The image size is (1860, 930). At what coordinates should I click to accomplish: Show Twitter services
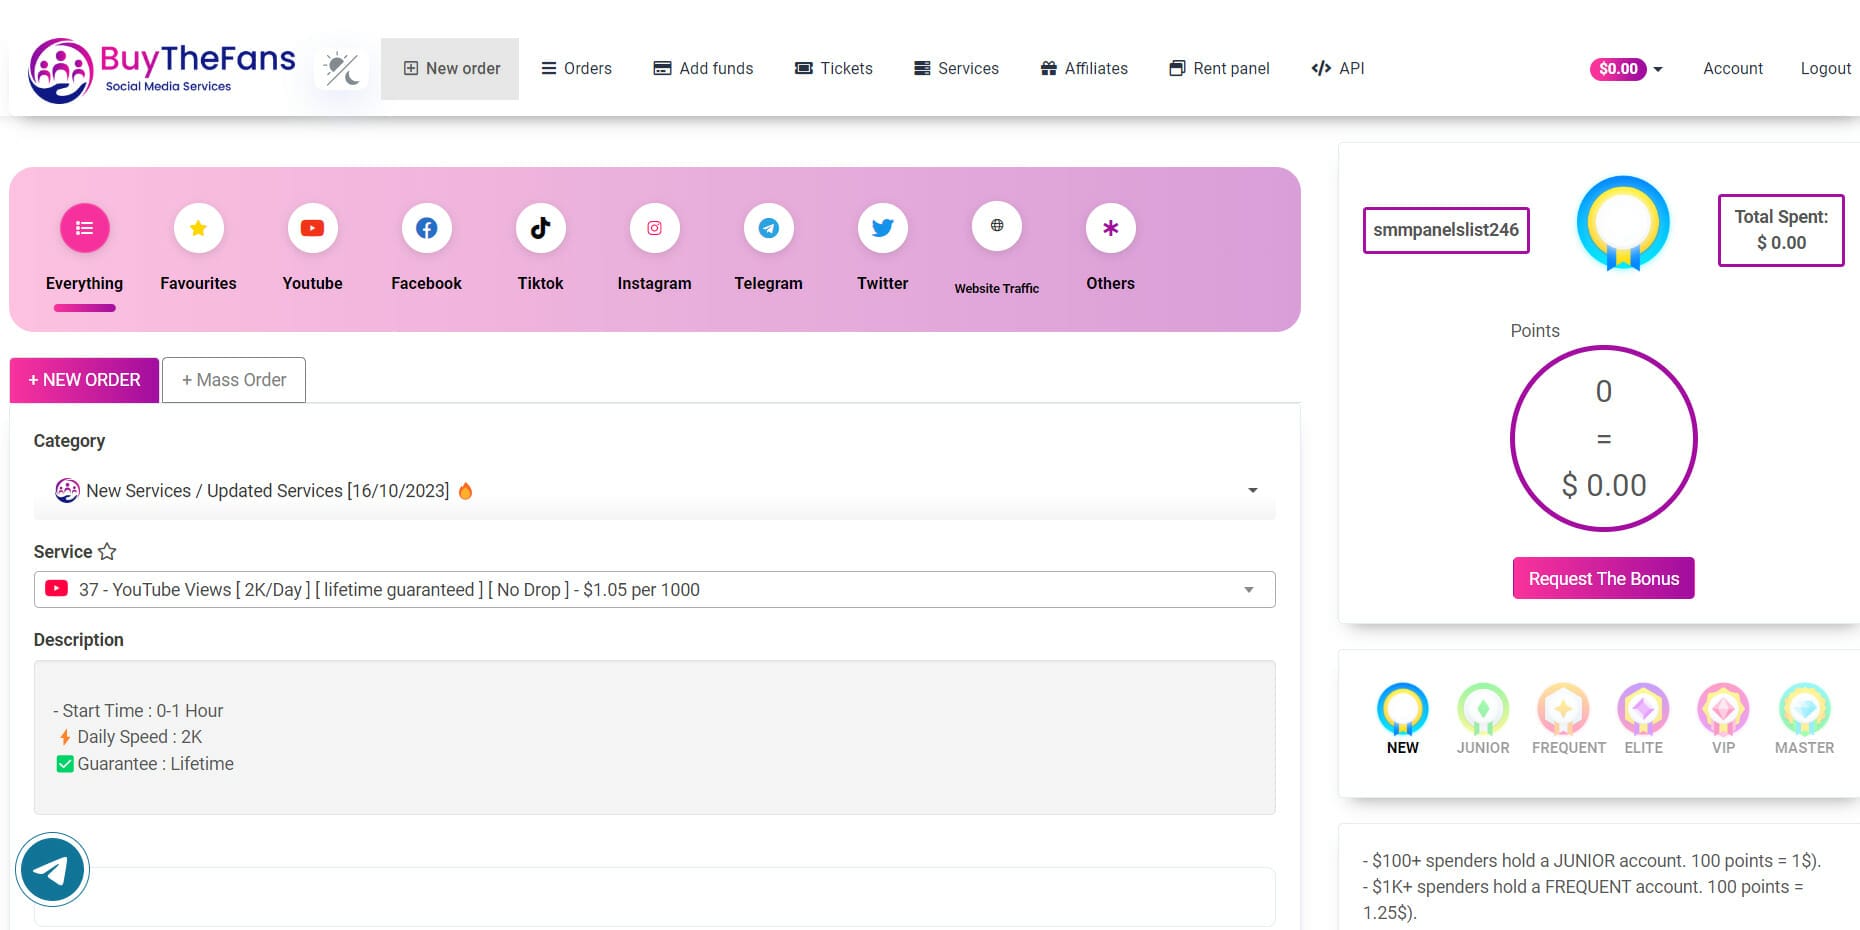[882, 229]
